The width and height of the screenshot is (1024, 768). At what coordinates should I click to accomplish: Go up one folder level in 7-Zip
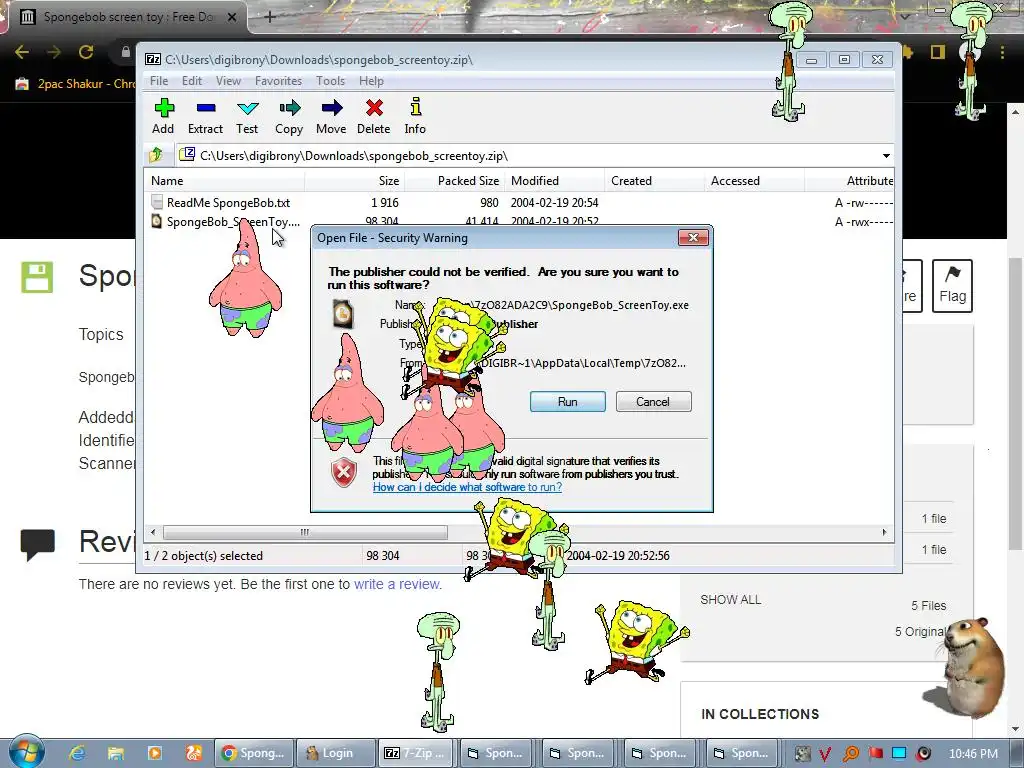click(156, 155)
